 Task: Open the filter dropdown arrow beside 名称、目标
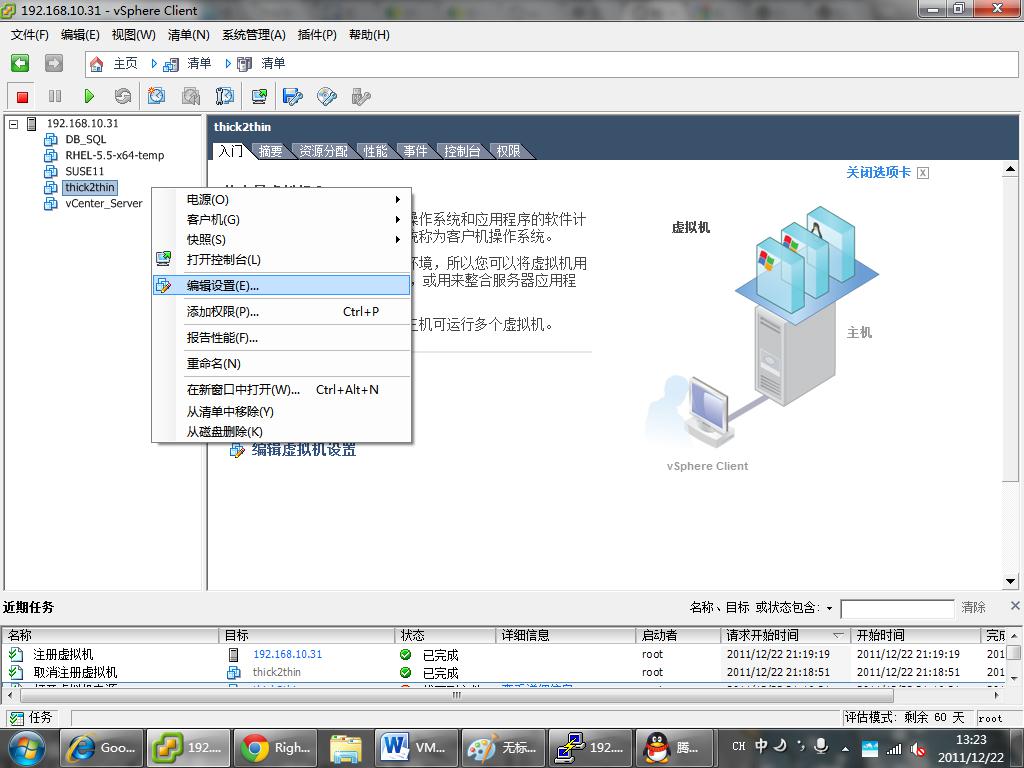pyautogui.click(x=829, y=608)
